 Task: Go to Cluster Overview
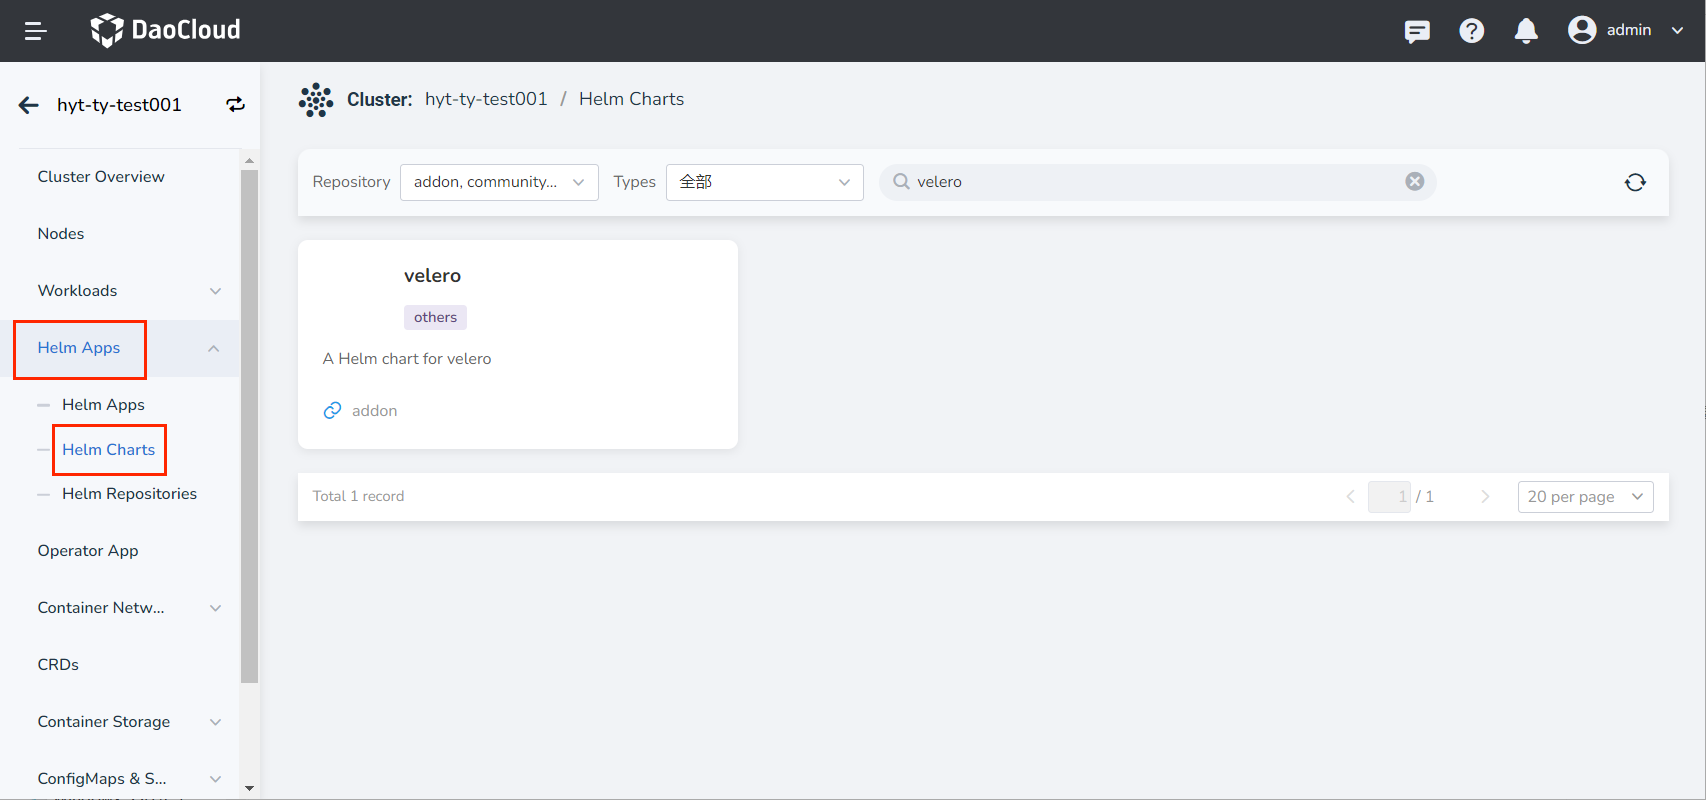(101, 177)
